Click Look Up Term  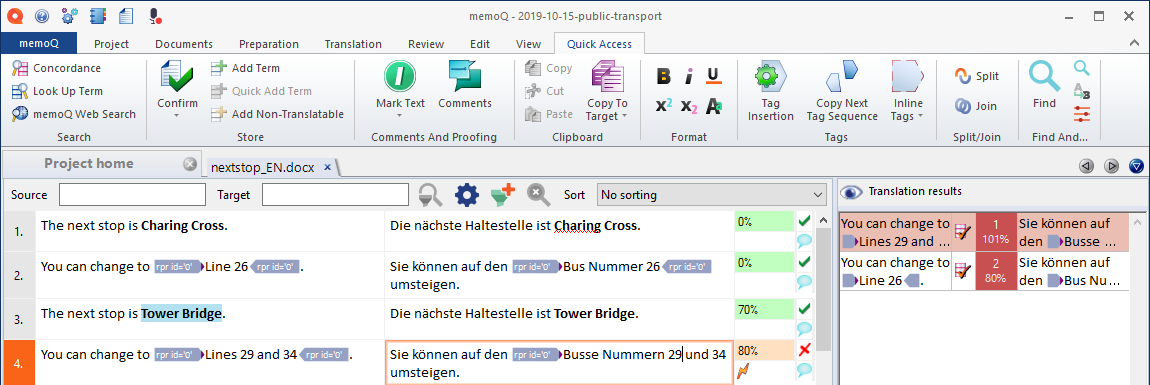click(56, 91)
